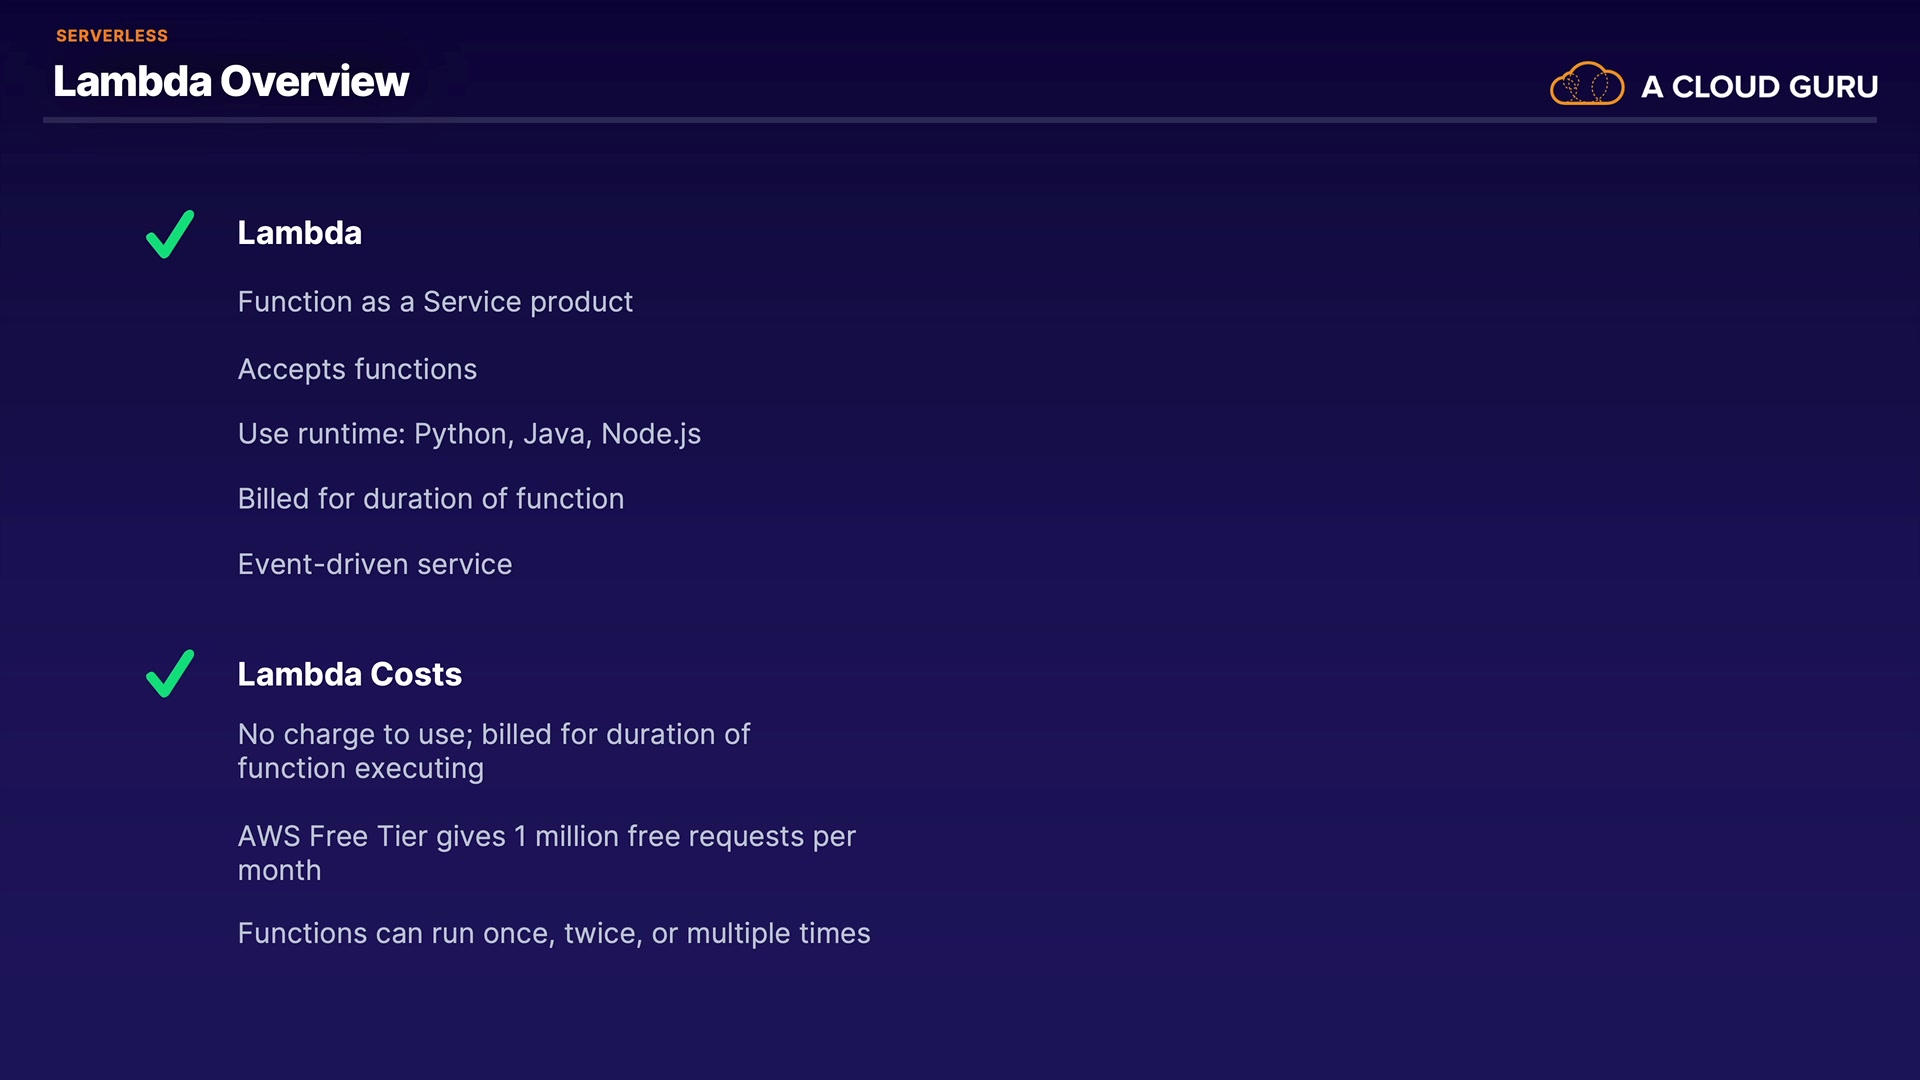Image resolution: width=1920 pixels, height=1080 pixels.
Task: Click the horizontal divider line under the title
Action: point(960,120)
